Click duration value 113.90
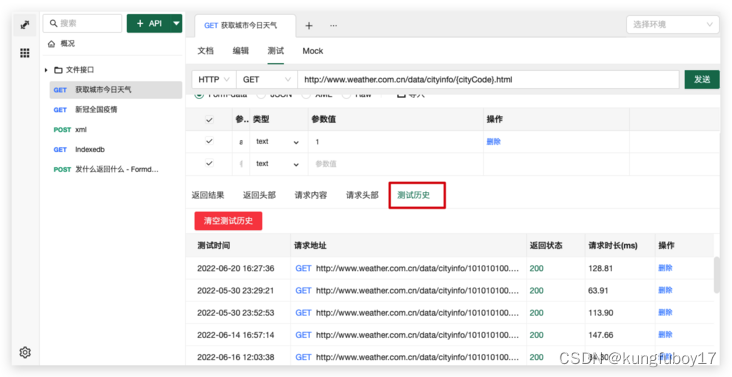This screenshot has height=377, width=732. (600, 313)
